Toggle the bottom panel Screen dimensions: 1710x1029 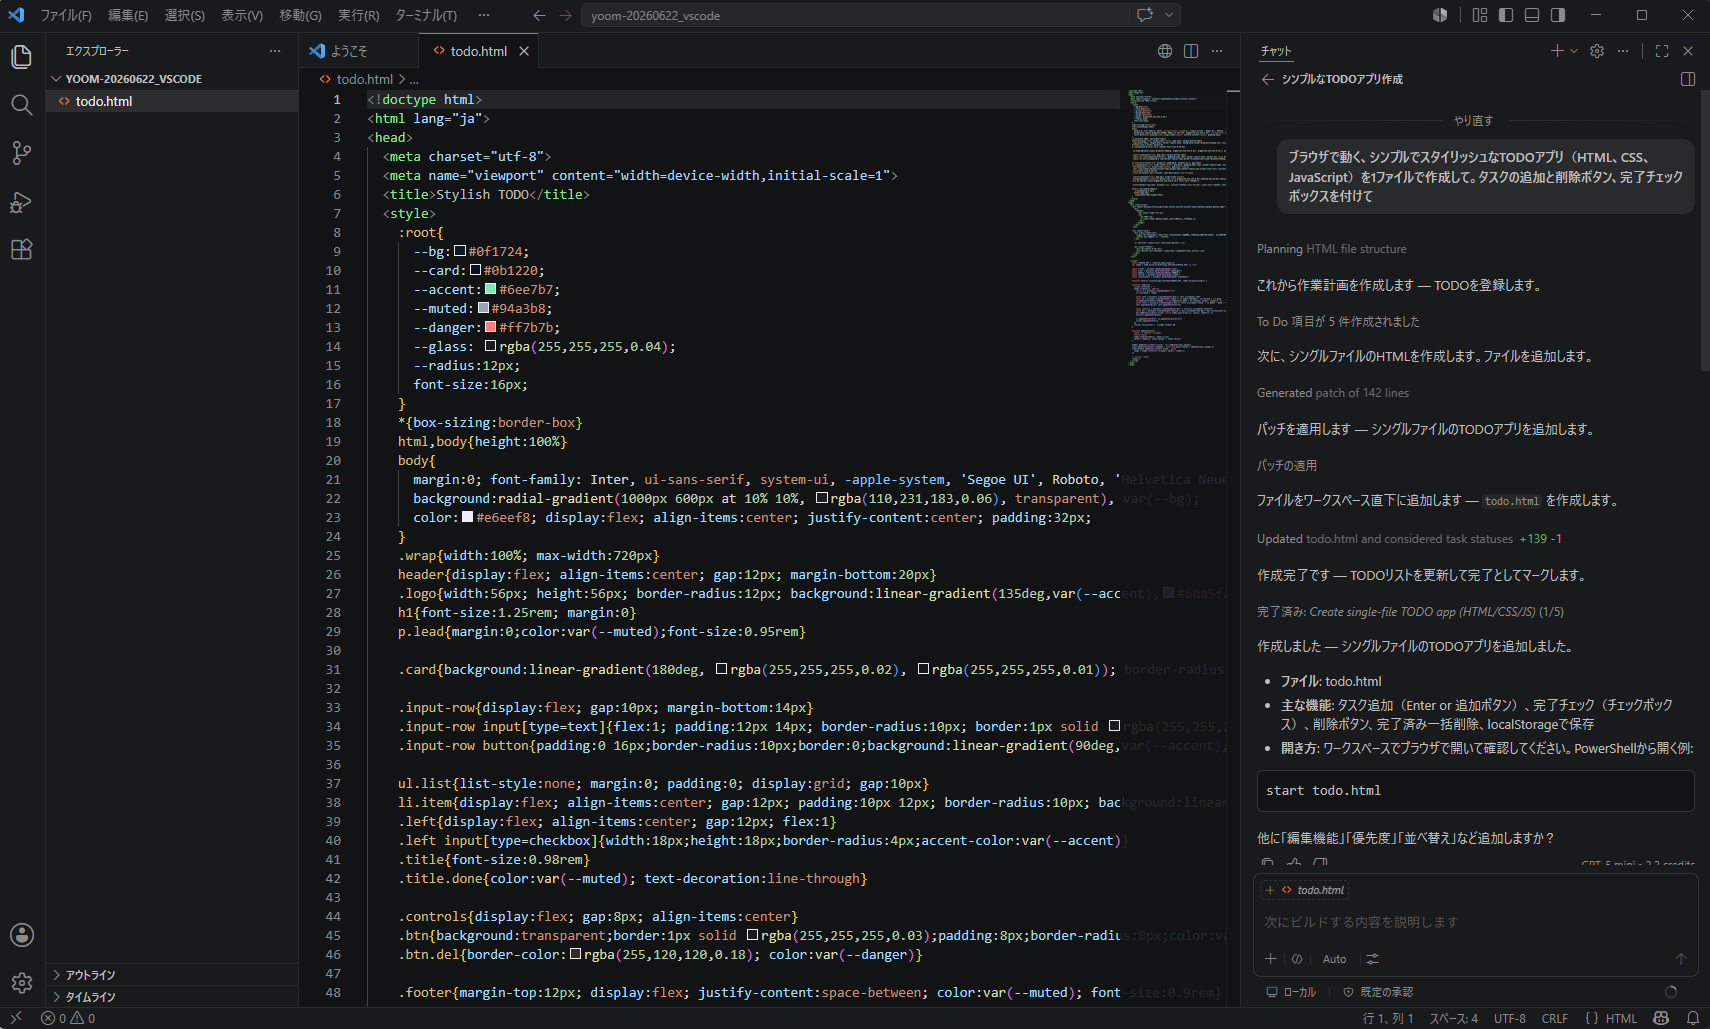[1532, 15]
